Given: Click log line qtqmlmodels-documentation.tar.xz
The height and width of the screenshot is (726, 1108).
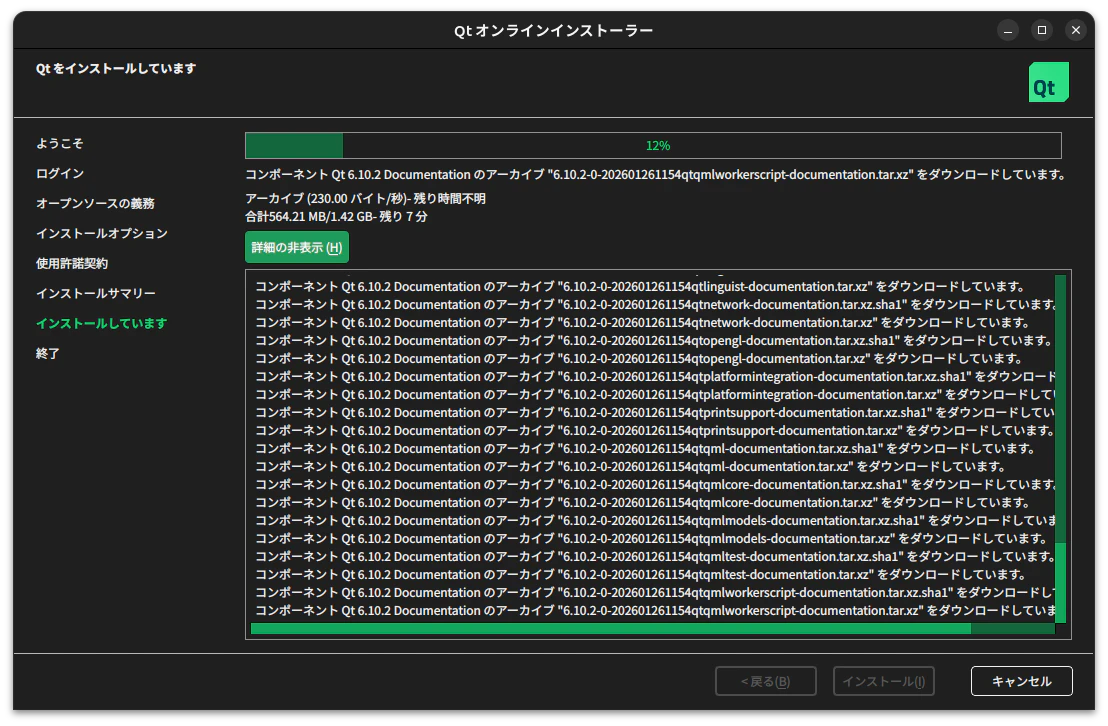Looking at the screenshot, I should (651, 539).
